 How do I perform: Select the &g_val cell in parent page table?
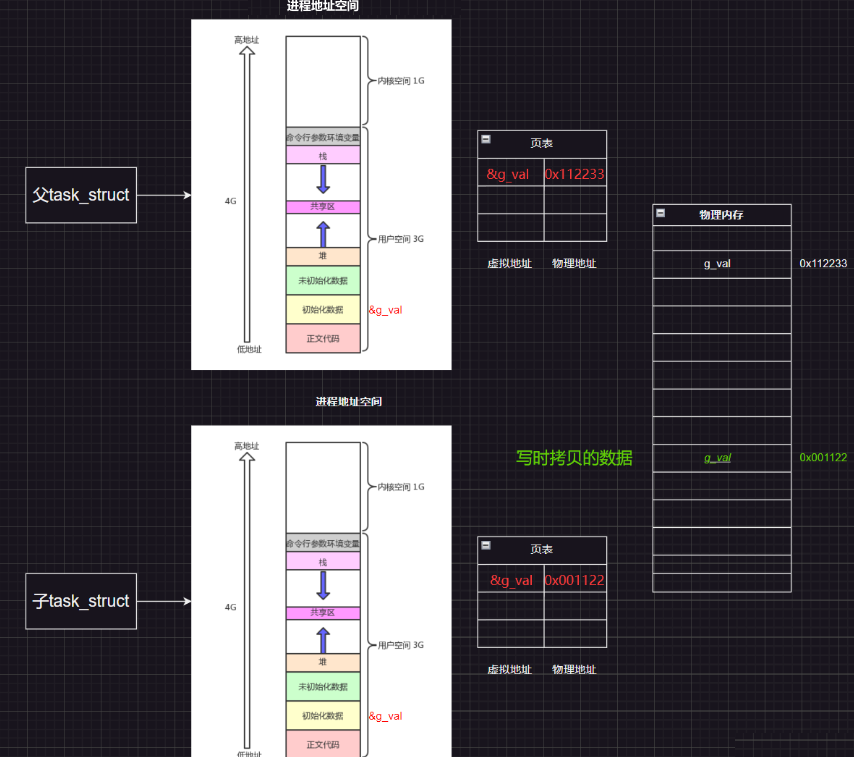tap(511, 174)
